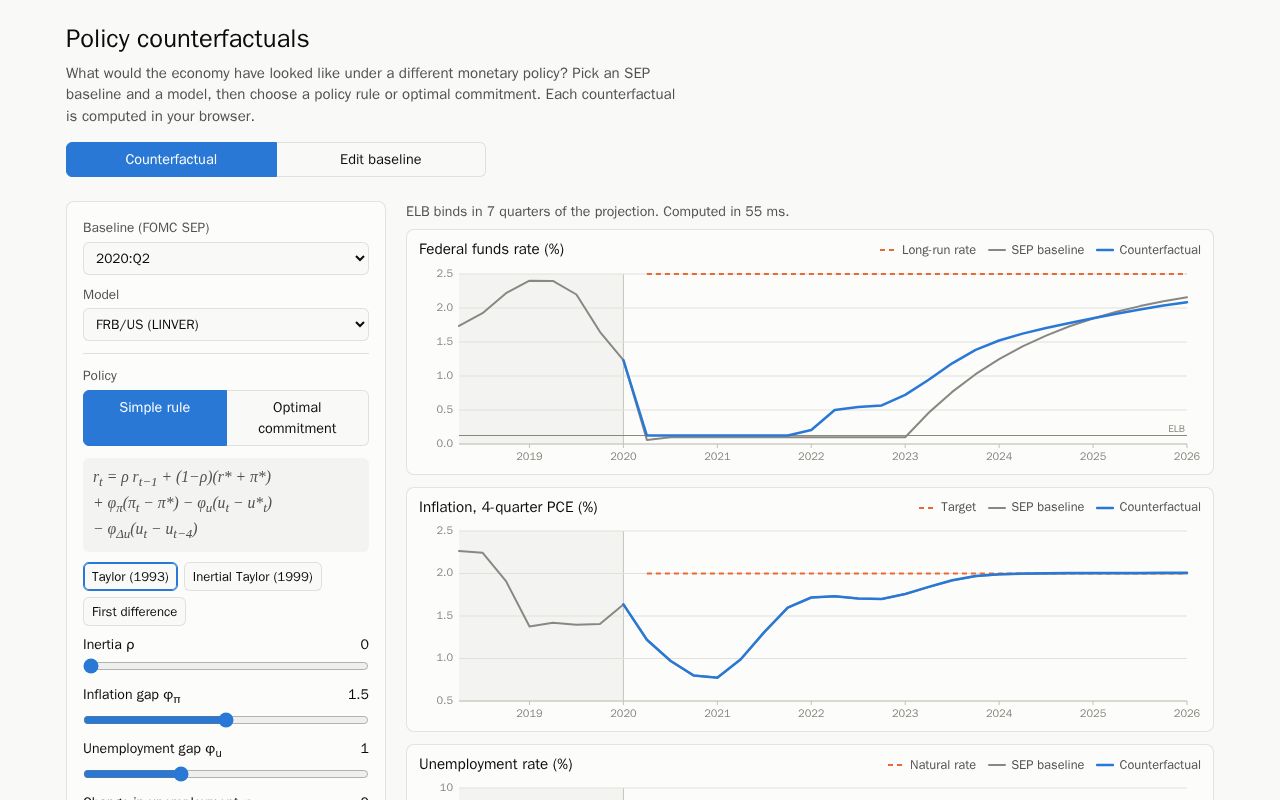Expand the Model dropdown showing FRB/US (LINVER)
The width and height of the screenshot is (1280, 800).
[226, 325]
